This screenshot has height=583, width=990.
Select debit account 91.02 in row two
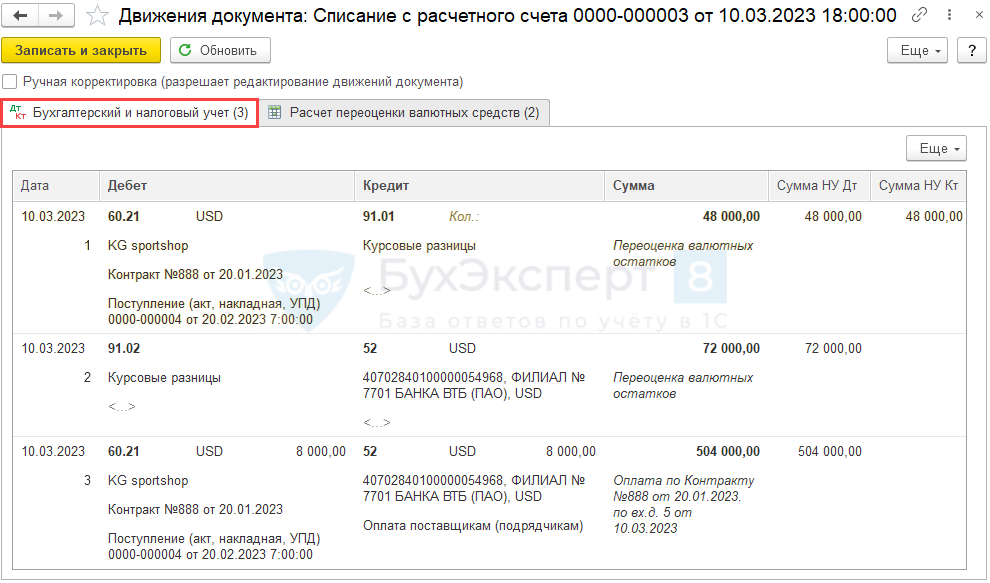tap(124, 349)
